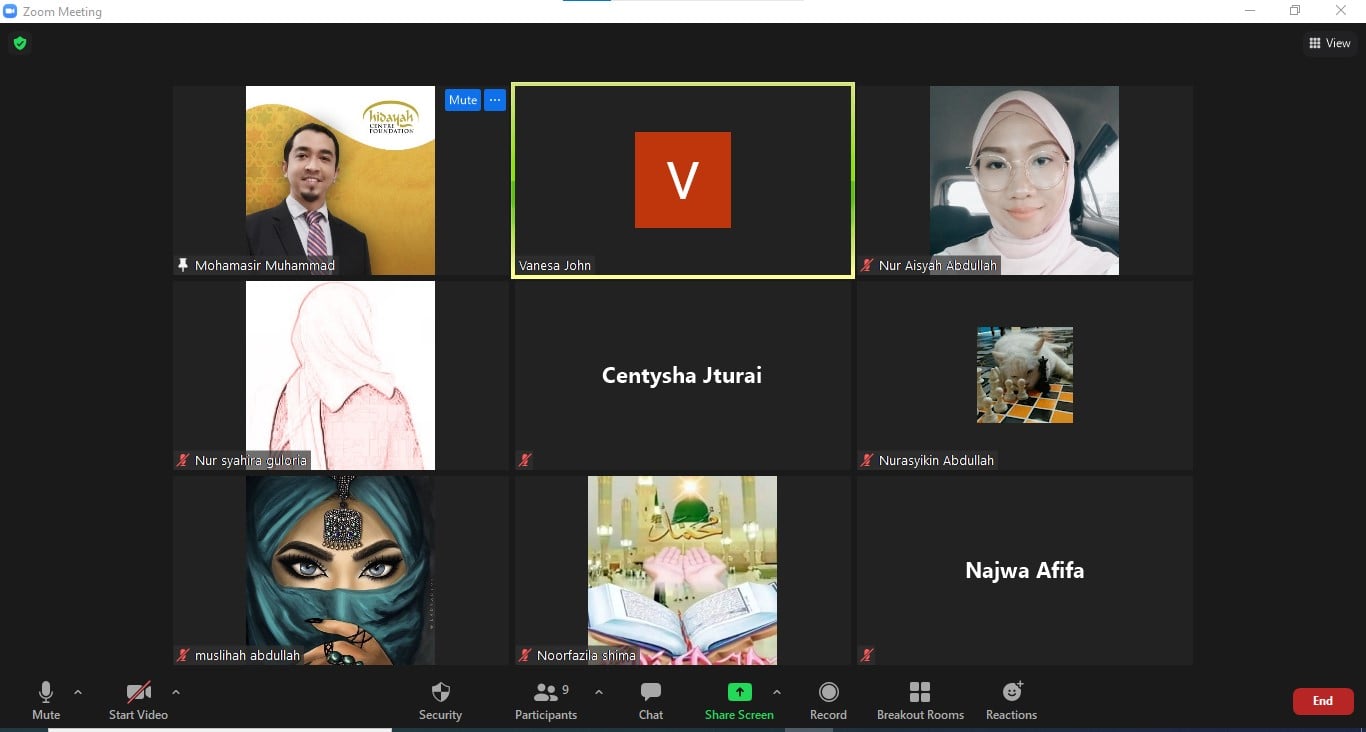1366x732 pixels.
Task: Click the green Share Screen icon
Action: coord(739,692)
